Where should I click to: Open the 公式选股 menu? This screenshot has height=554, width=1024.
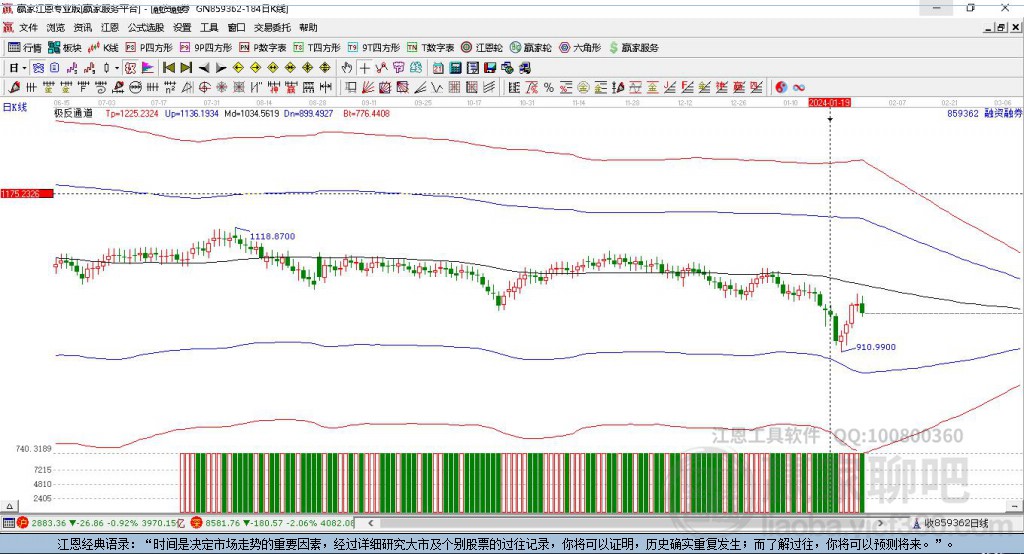click(x=144, y=28)
